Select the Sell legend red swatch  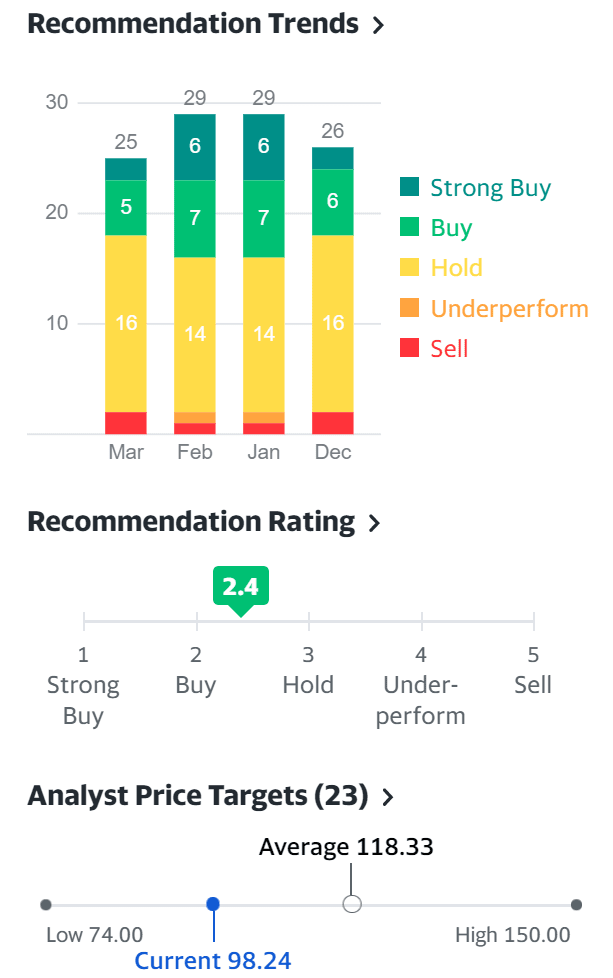coord(410,348)
